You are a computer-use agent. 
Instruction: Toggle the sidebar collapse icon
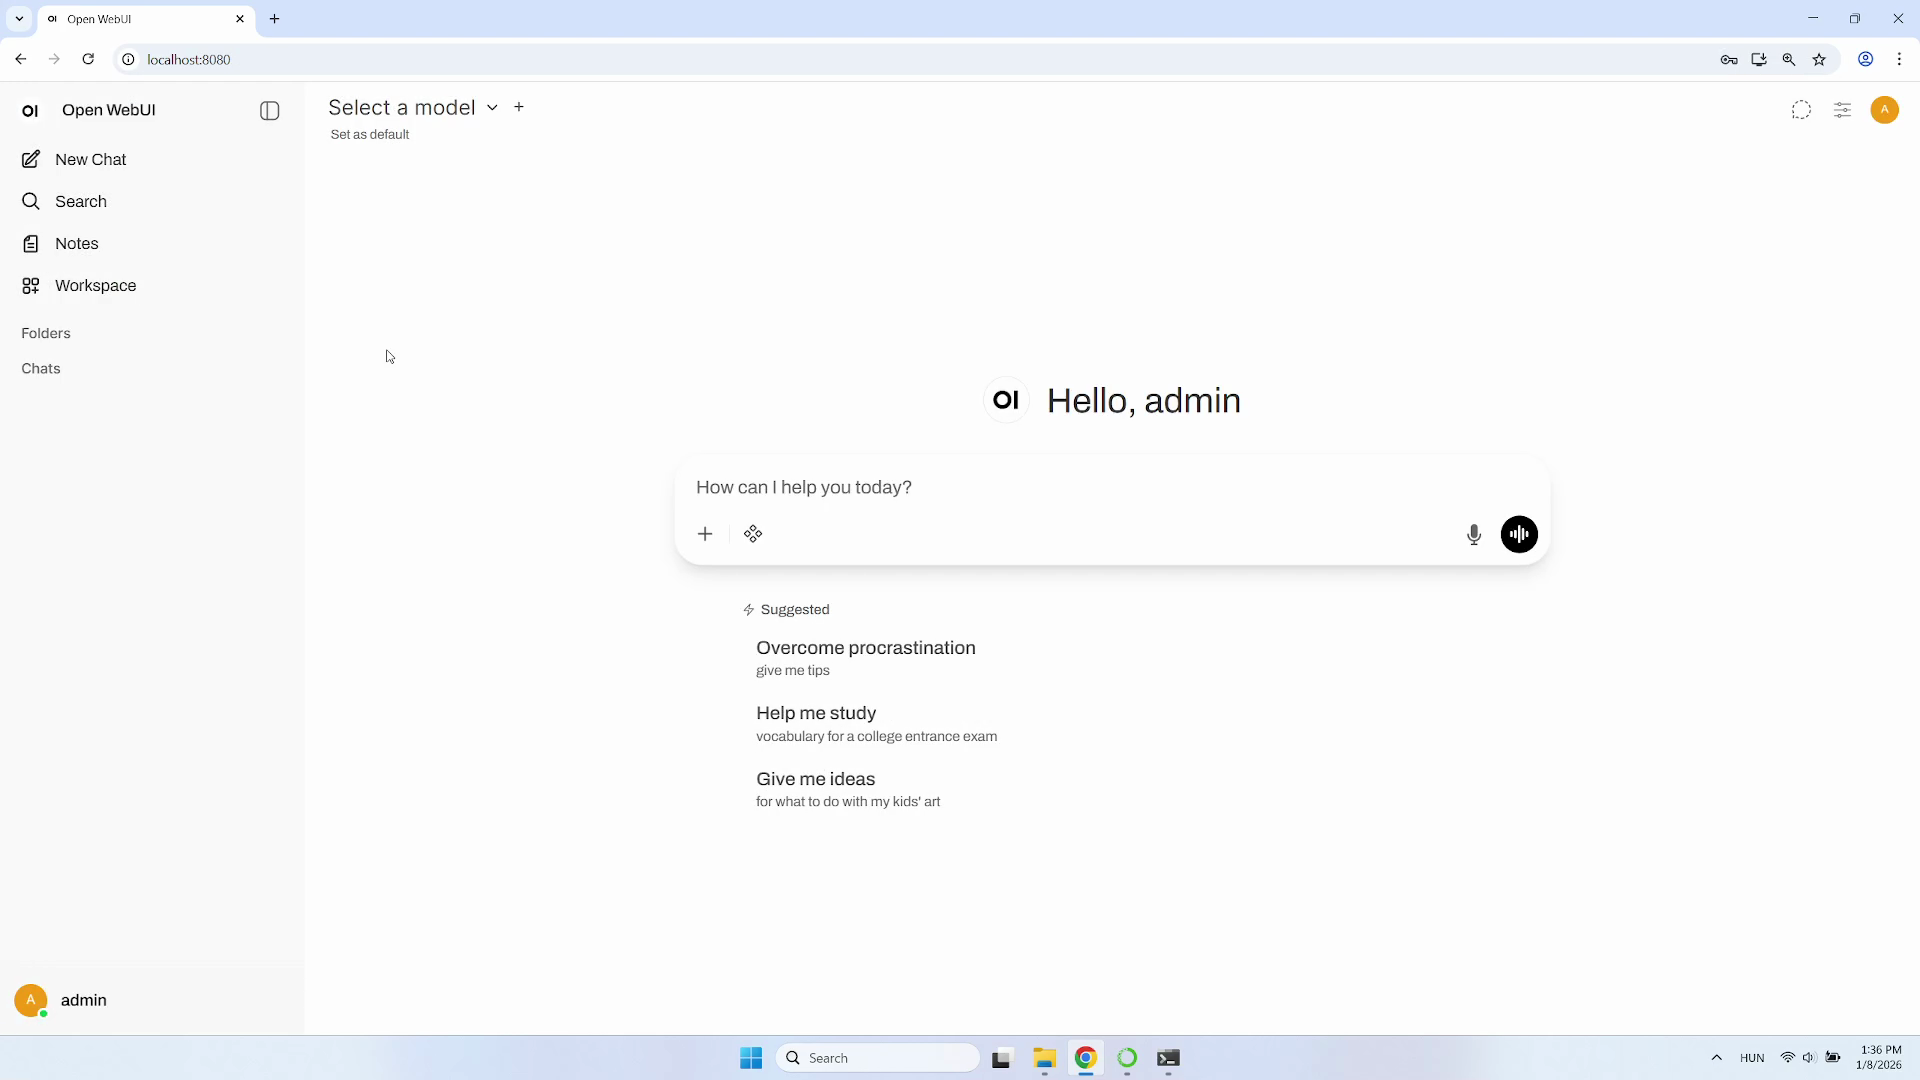pyautogui.click(x=269, y=111)
